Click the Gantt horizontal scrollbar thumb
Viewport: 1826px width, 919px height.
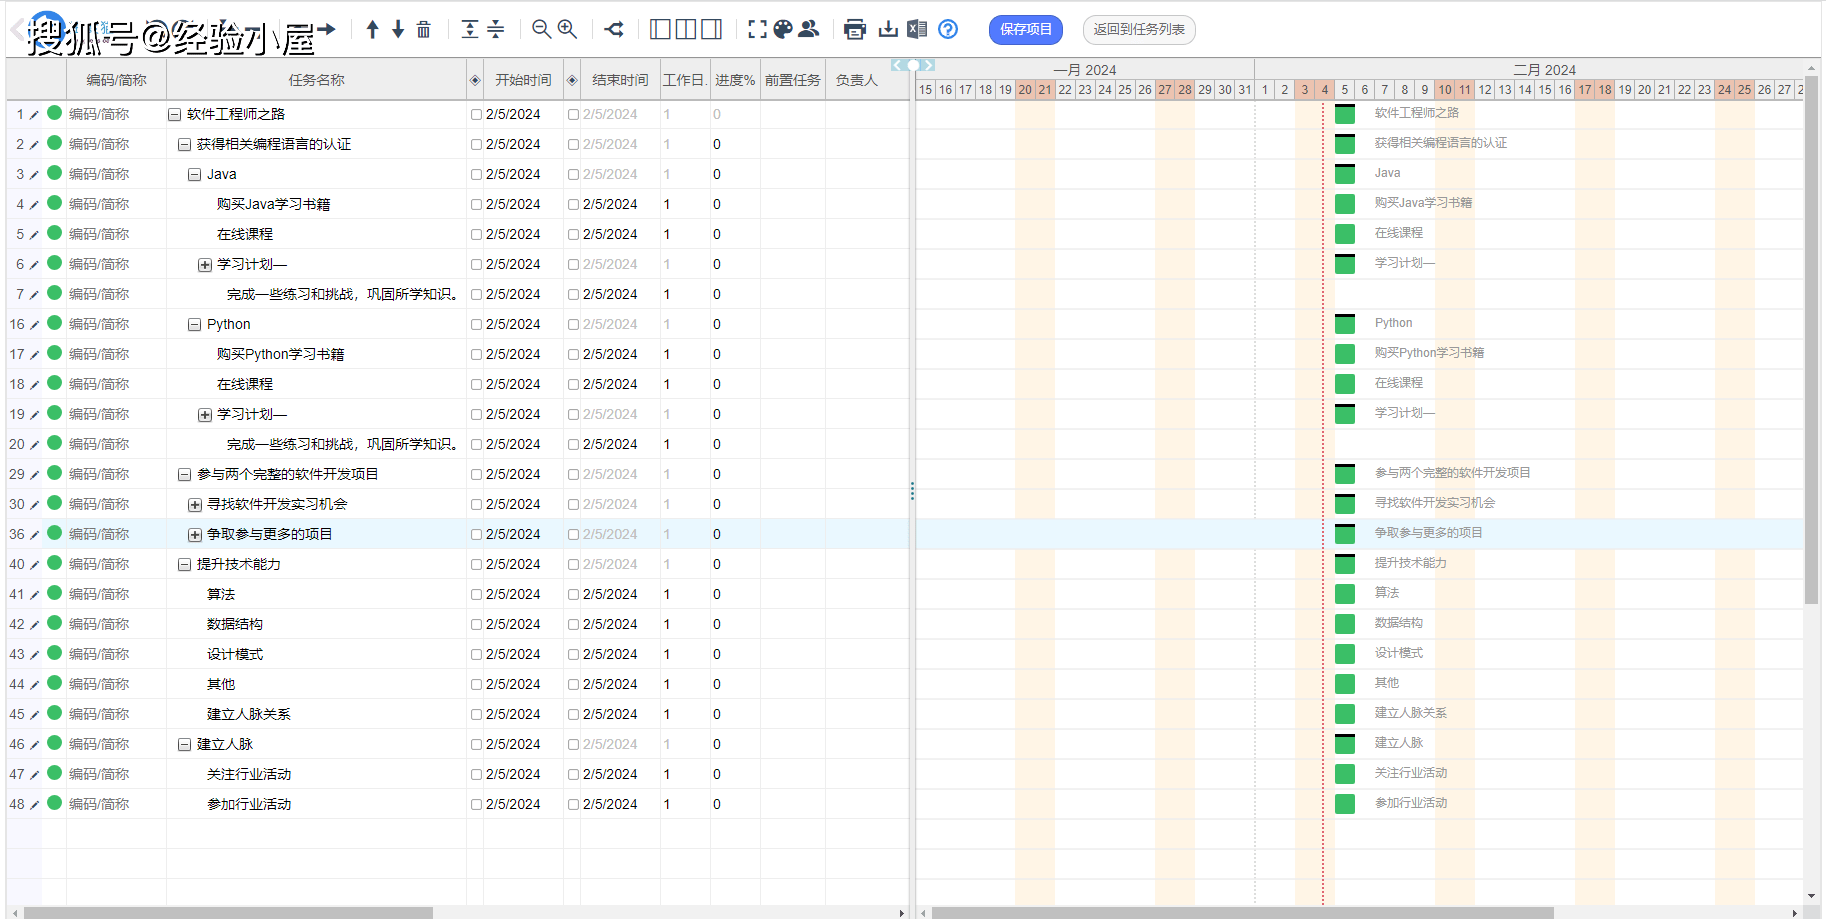click(1242, 913)
